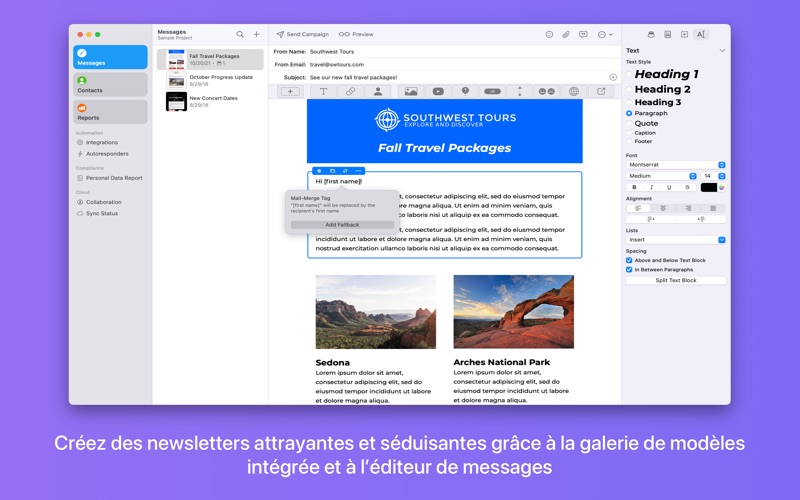Insert a mail-merge person tag icon

(378, 91)
